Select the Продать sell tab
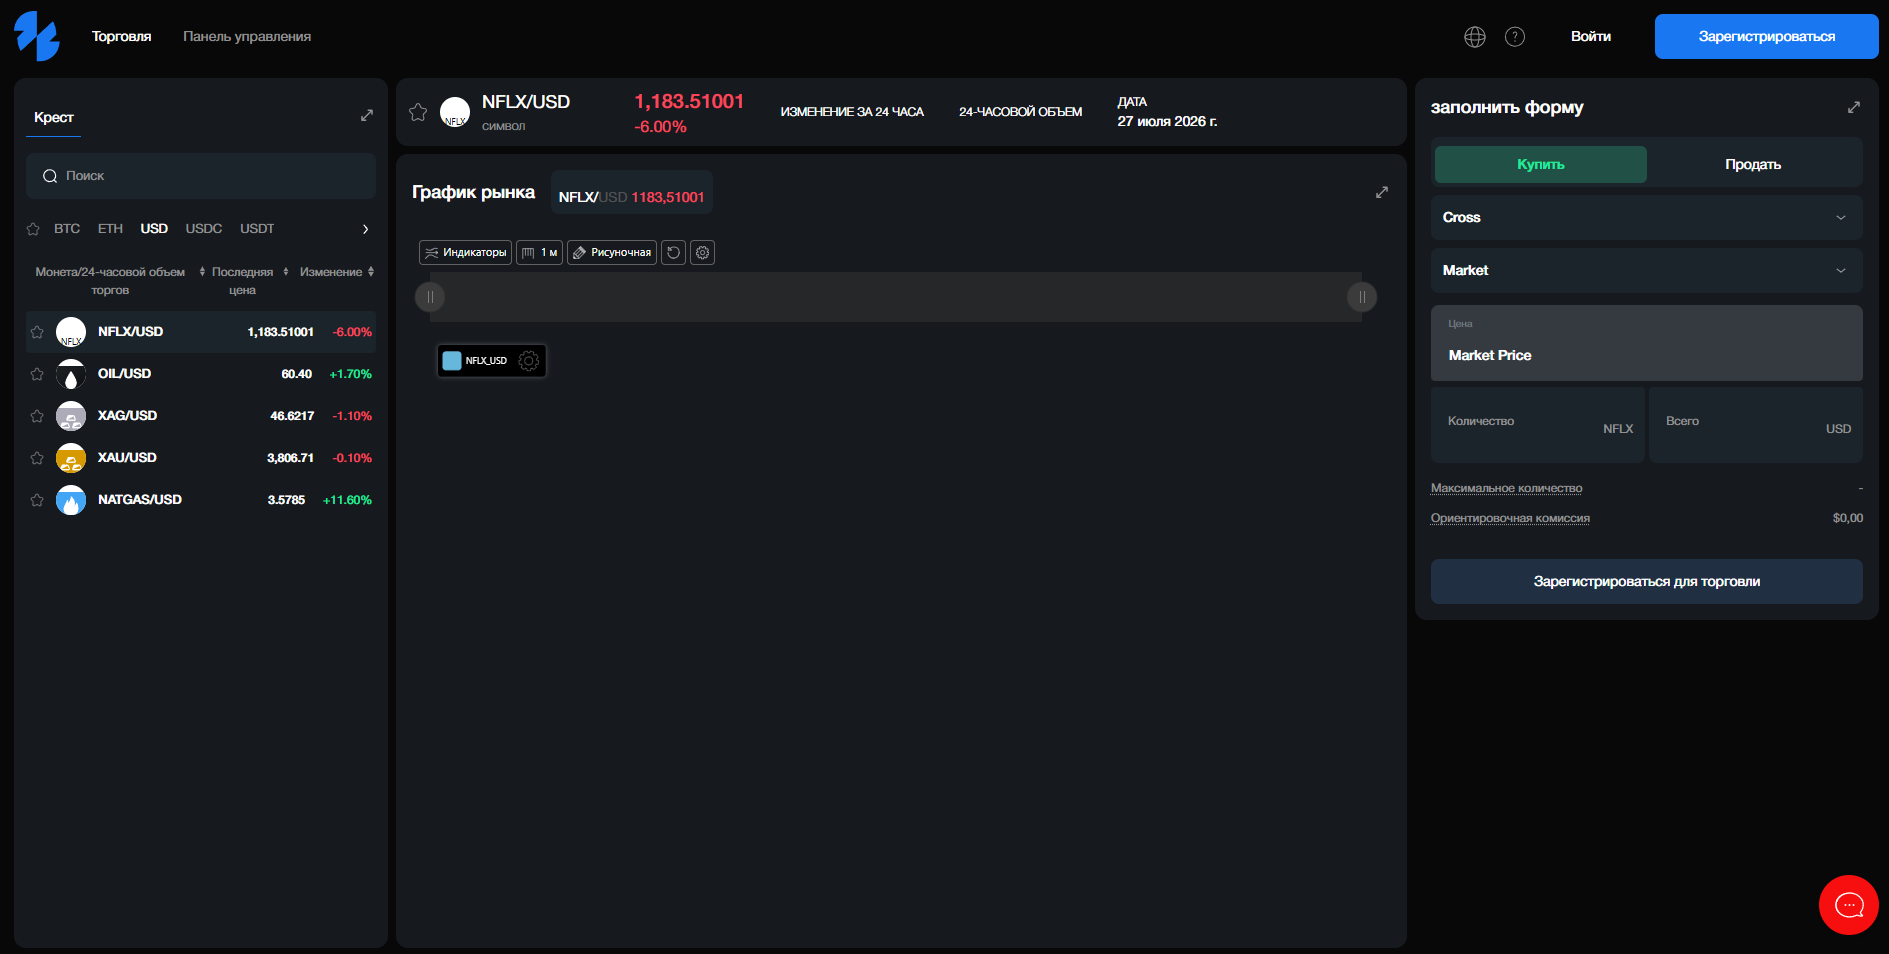1889x954 pixels. pos(1753,164)
